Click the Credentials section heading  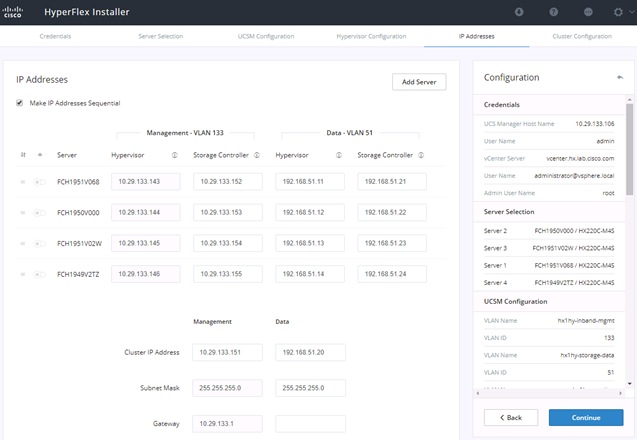point(501,104)
